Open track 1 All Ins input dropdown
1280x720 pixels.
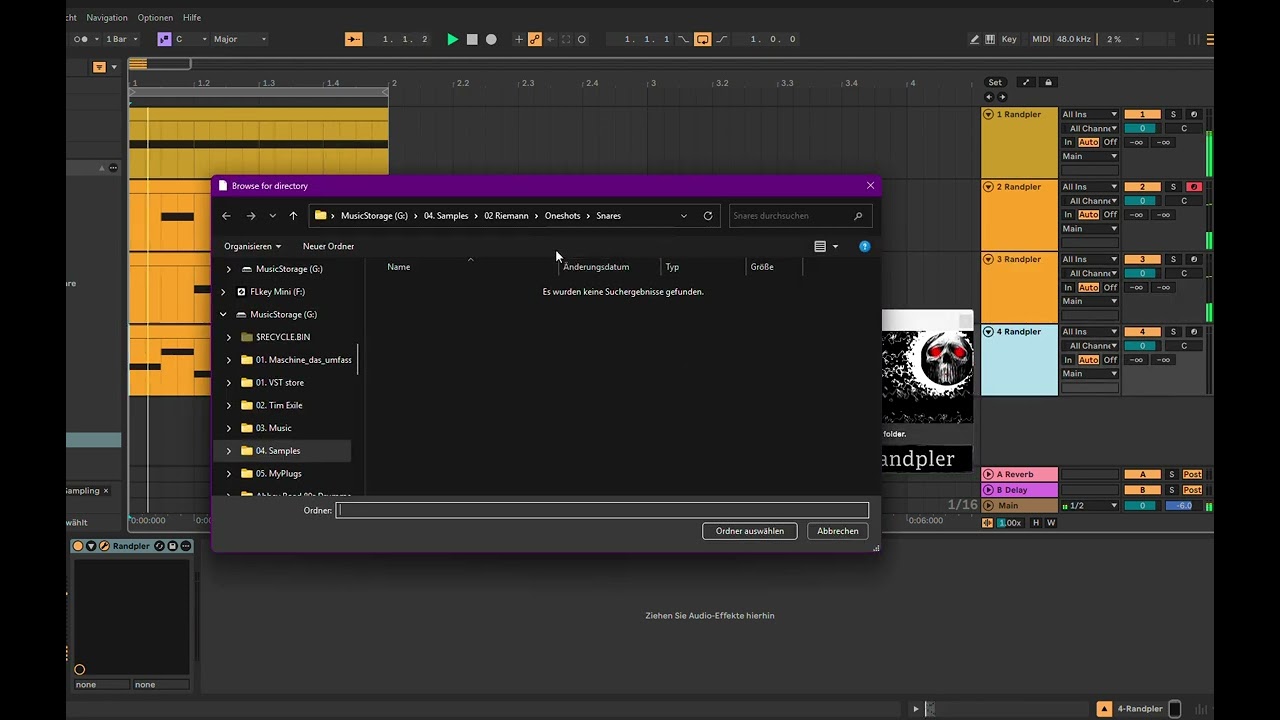1090,115
